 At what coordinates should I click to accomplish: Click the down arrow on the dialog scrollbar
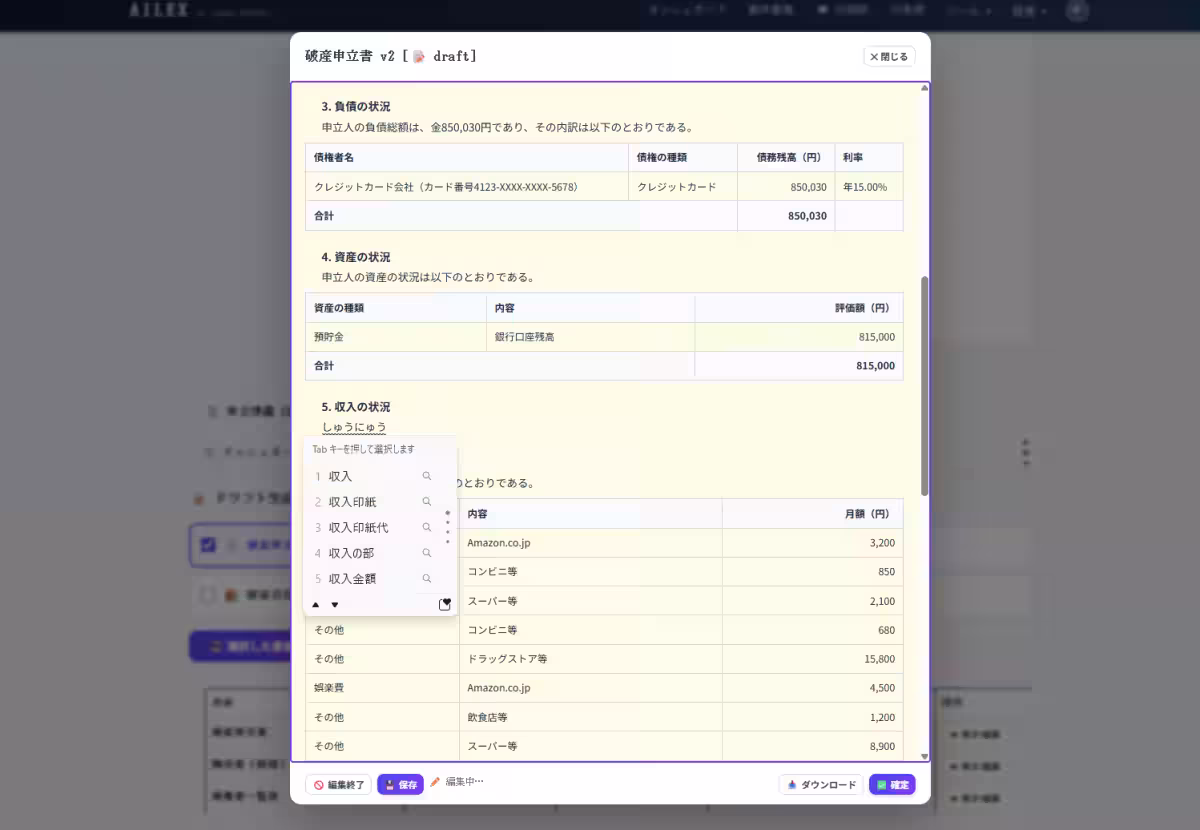[x=925, y=757]
